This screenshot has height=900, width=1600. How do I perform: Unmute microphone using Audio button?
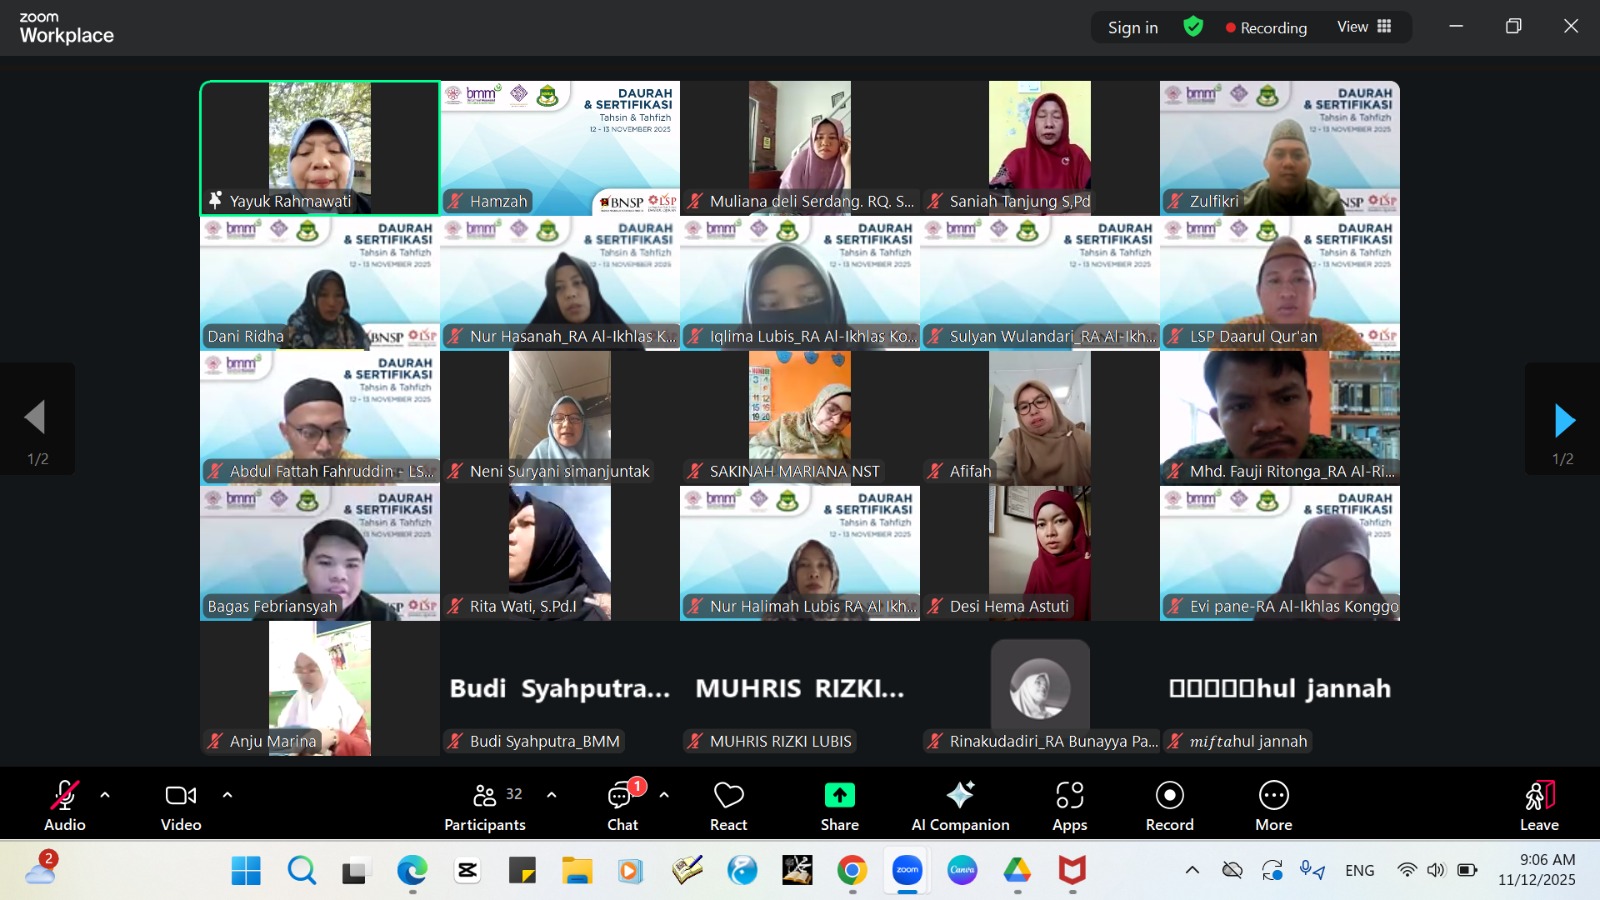click(x=64, y=796)
